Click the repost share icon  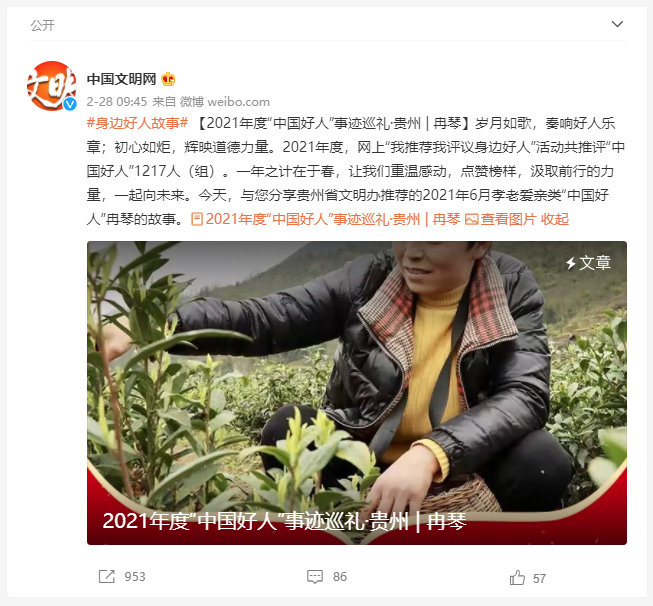tap(107, 576)
